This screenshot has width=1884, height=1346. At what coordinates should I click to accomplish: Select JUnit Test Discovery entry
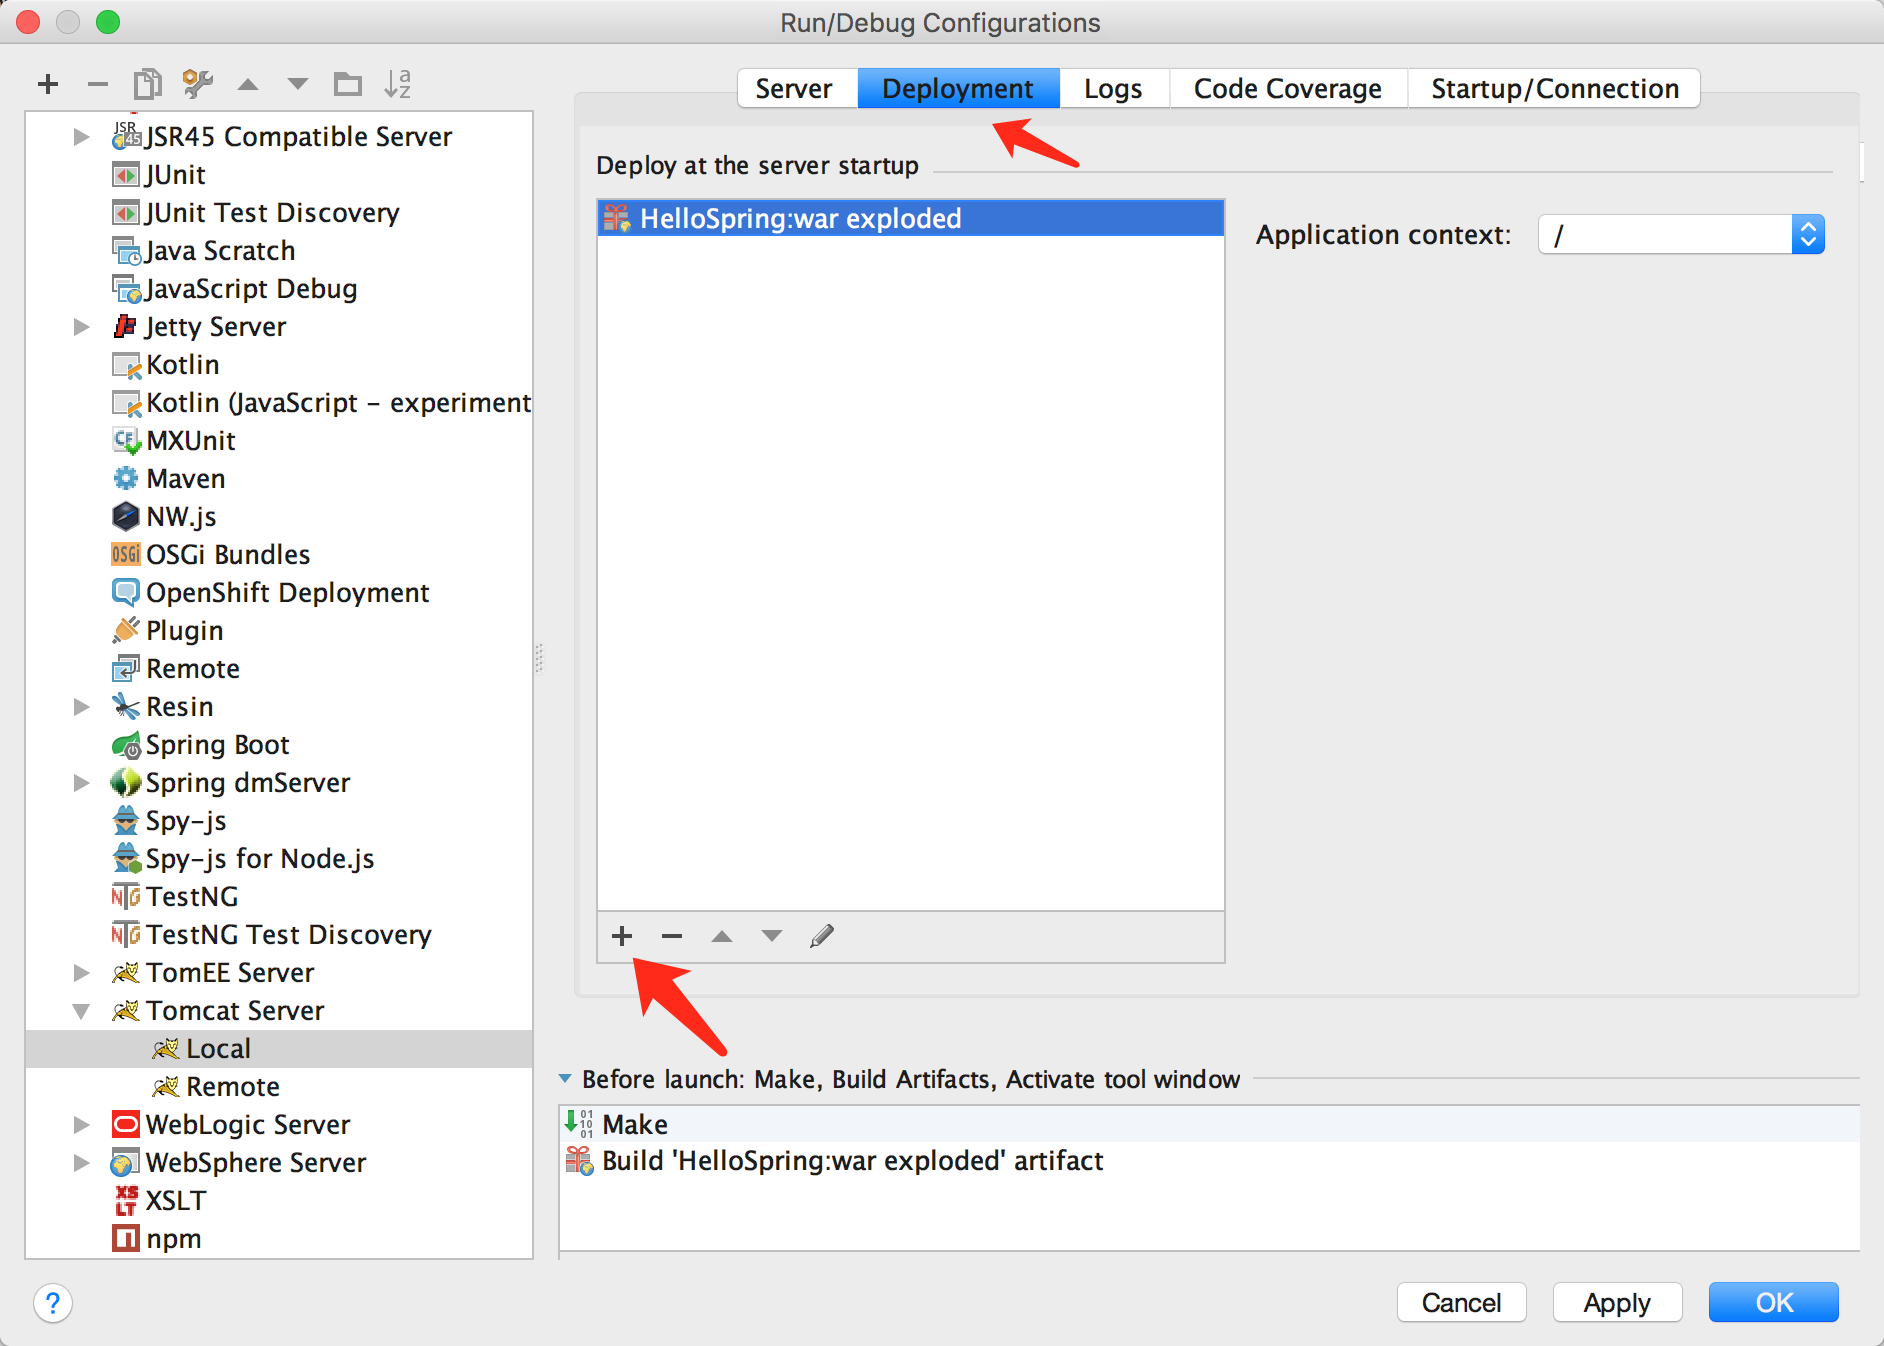pos(279,213)
